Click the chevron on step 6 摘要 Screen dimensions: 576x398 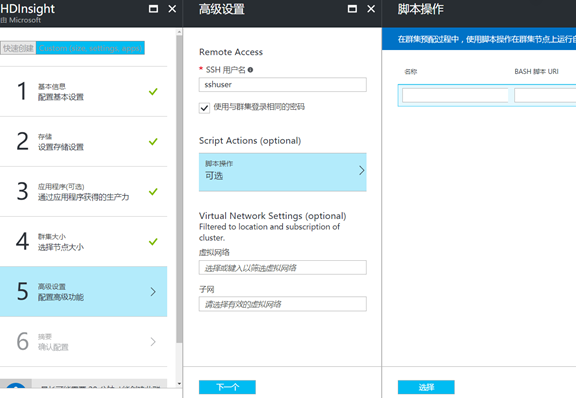tap(153, 342)
